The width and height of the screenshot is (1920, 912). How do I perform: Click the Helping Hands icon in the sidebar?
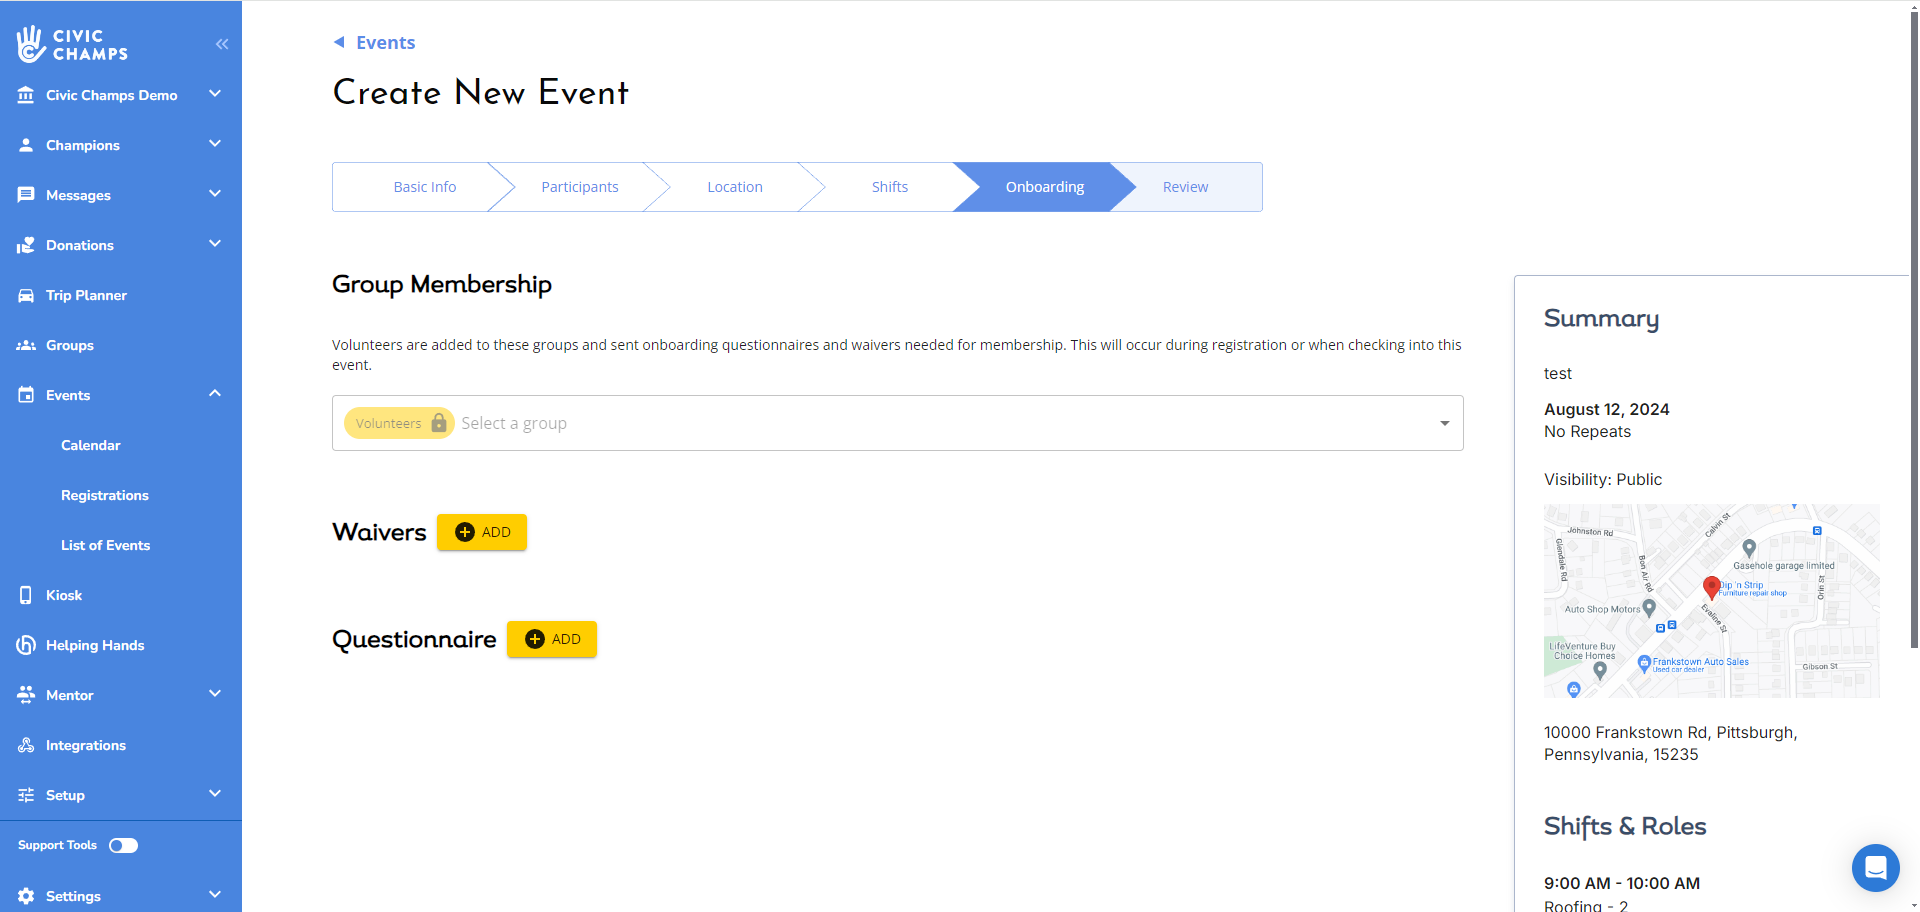tap(26, 645)
